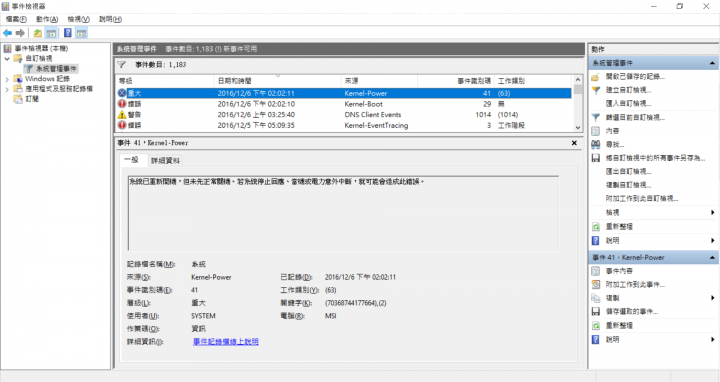The height and width of the screenshot is (382, 720).
Task: Open 說明 submenu in 事件 41 Kernel-Power section
Action: tap(654, 339)
